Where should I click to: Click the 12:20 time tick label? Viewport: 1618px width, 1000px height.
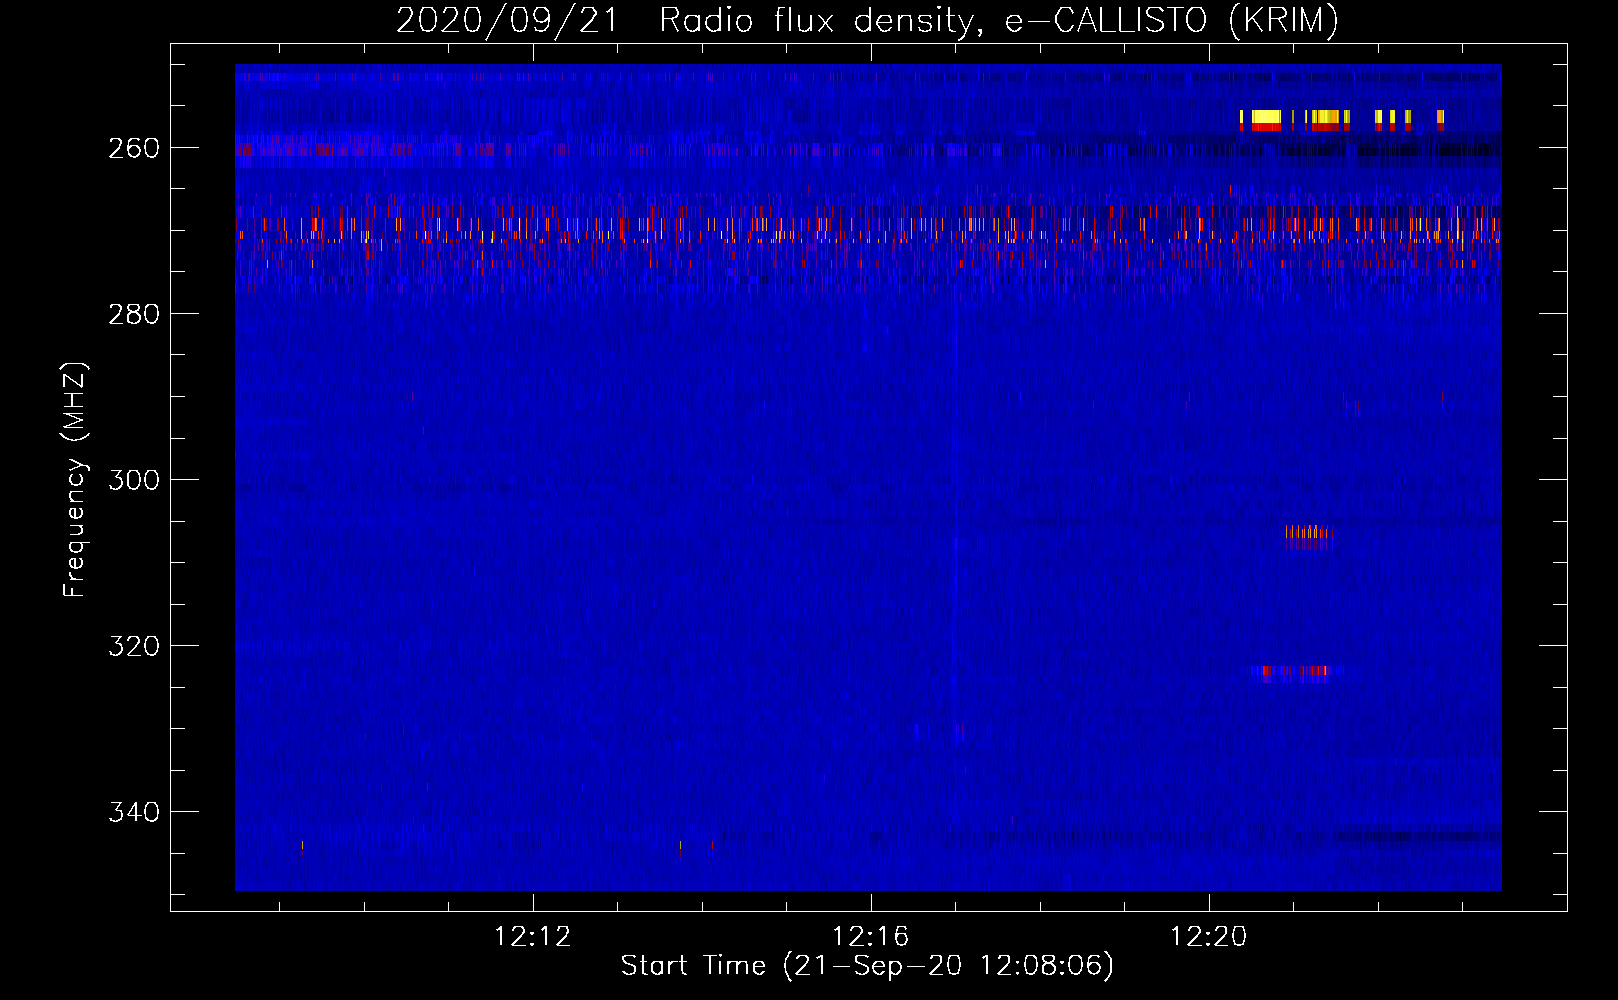pyautogui.click(x=1209, y=937)
